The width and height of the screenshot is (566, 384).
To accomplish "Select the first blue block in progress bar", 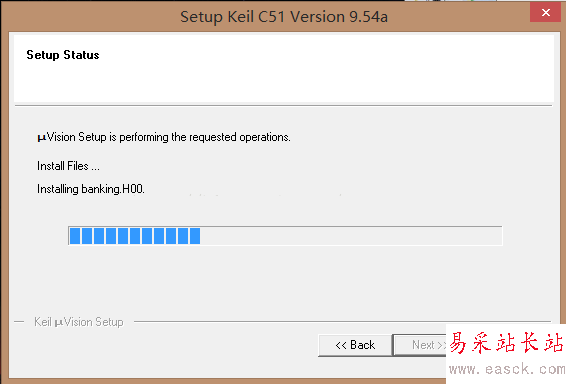I will click(75, 236).
